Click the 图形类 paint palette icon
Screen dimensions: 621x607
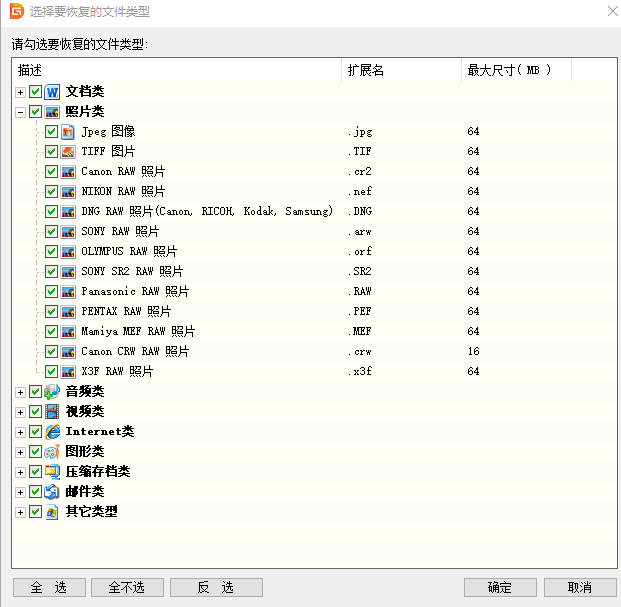point(52,452)
